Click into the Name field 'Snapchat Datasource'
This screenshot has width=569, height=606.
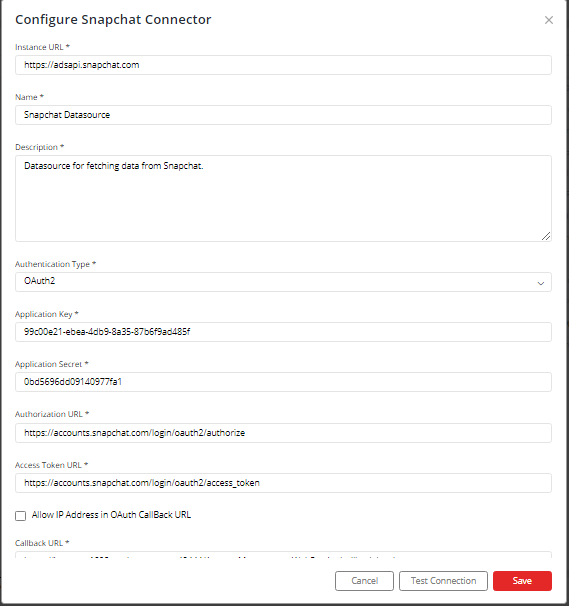(x=283, y=115)
